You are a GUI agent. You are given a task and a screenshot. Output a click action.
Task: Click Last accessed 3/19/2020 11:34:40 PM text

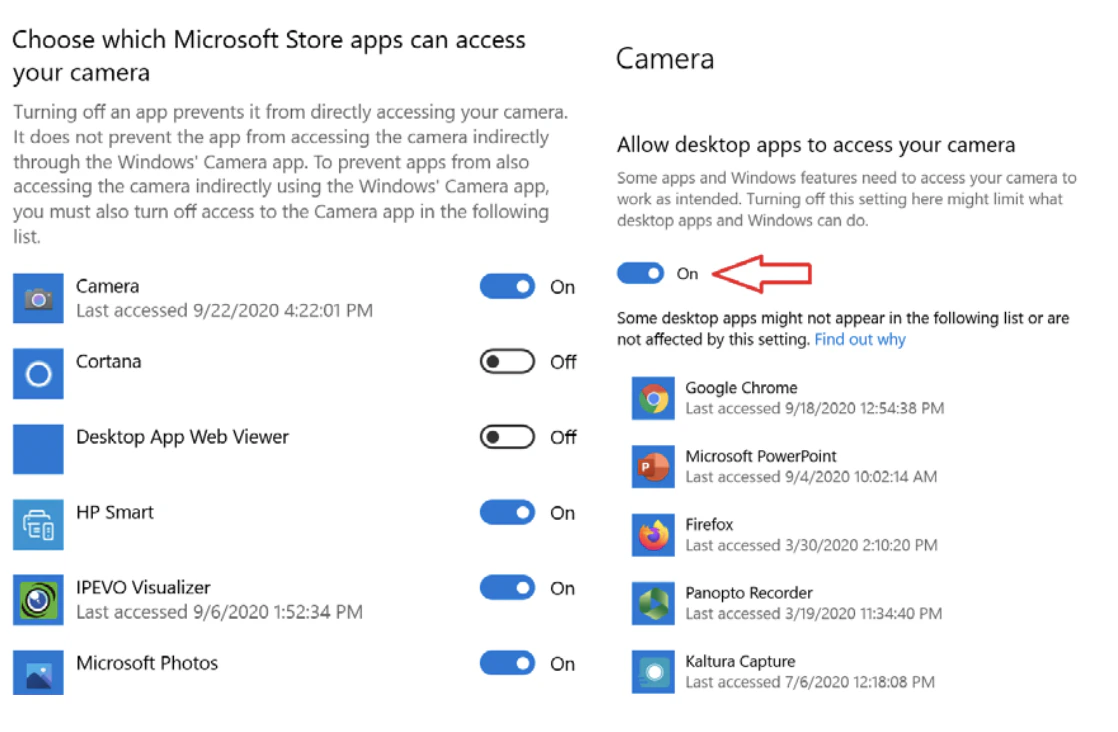814,614
